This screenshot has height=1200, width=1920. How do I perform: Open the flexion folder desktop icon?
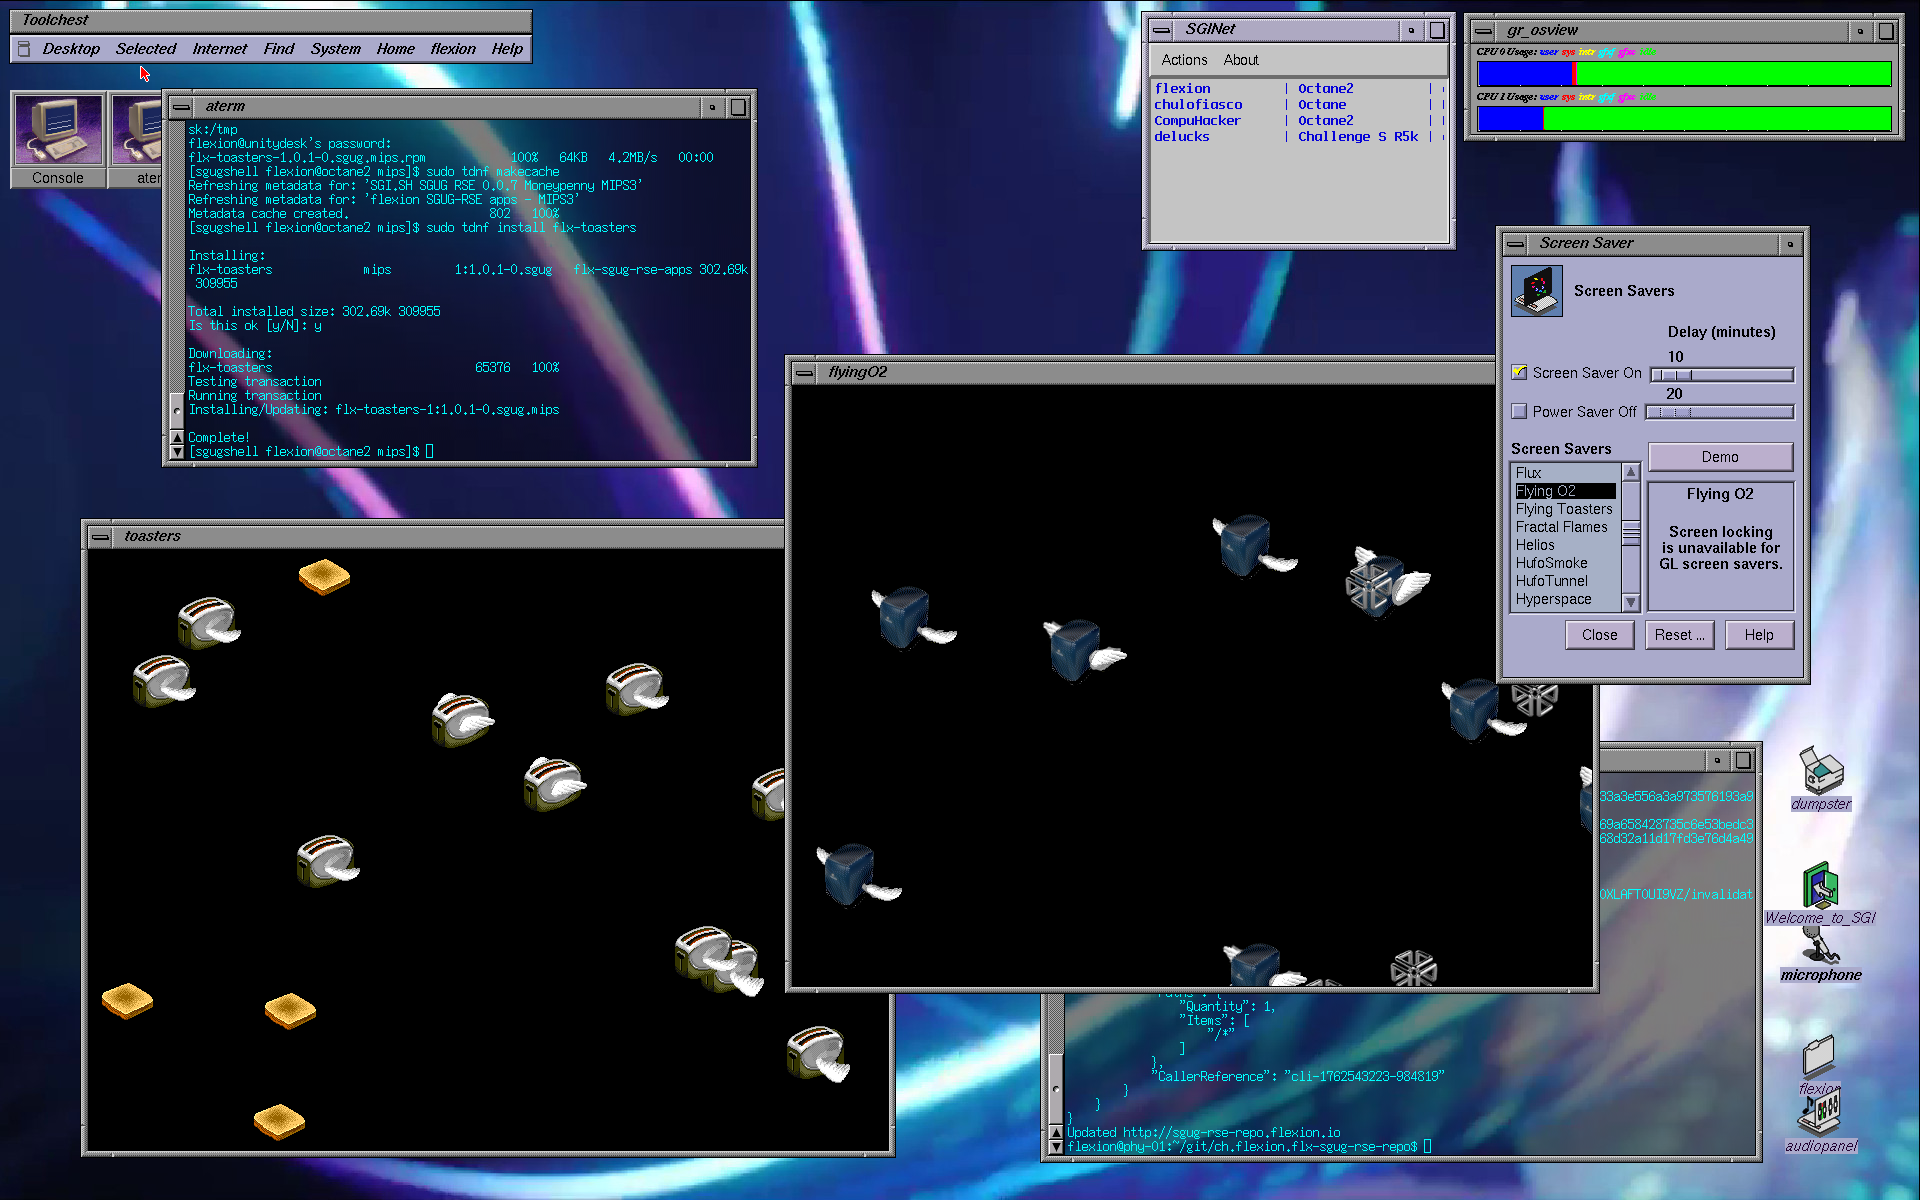pyautogui.click(x=1819, y=1057)
